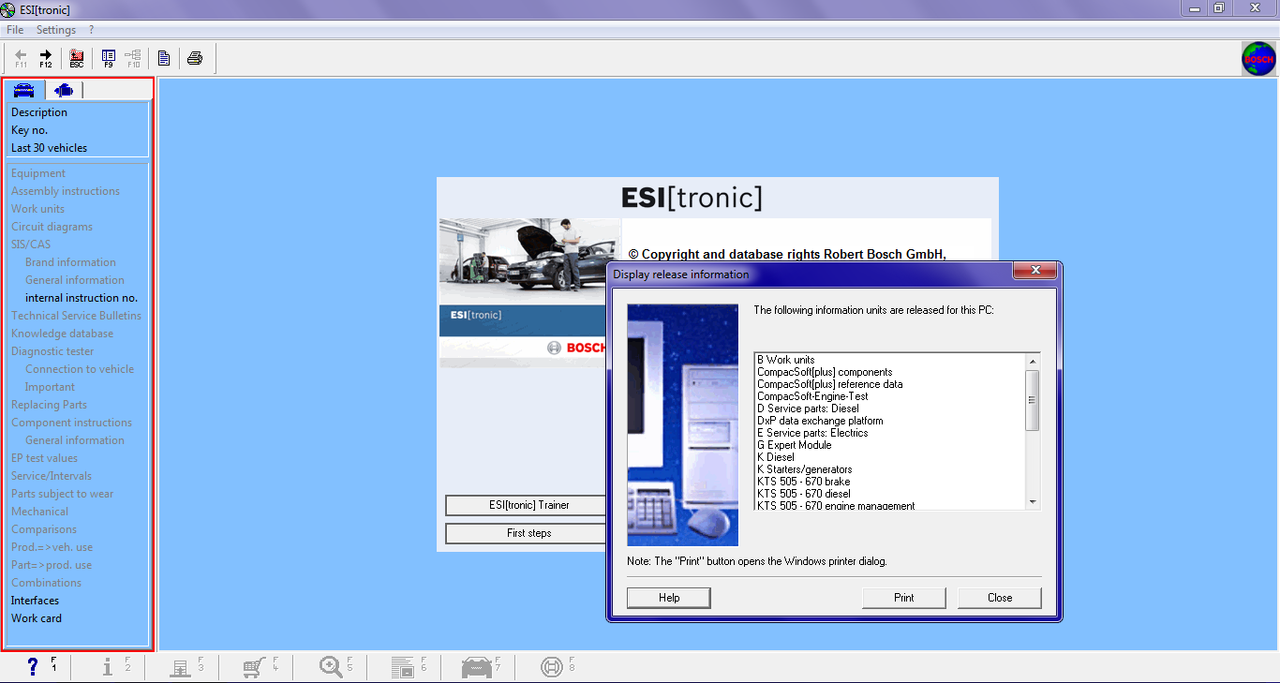Select 'DxP data exchange platform' entry
This screenshot has width=1280, height=683.
pyautogui.click(x=820, y=421)
